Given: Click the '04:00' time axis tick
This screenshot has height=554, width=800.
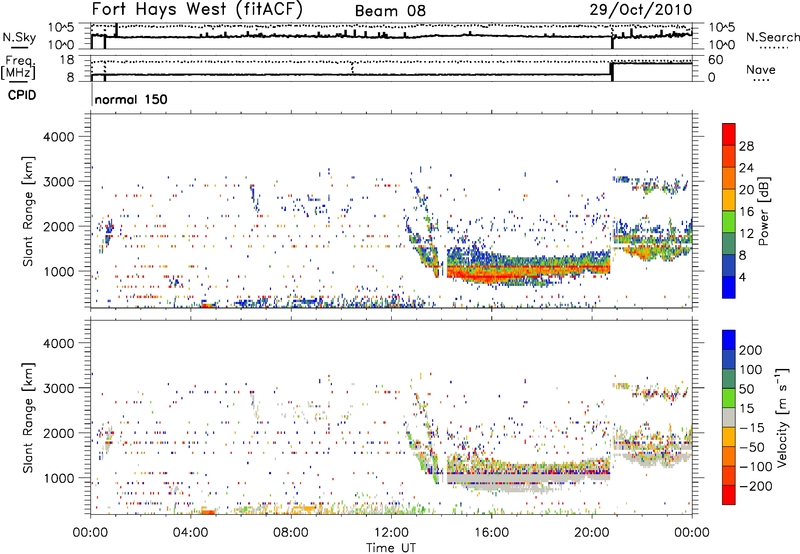Looking at the screenshot, I should click(x=190, y=533).
